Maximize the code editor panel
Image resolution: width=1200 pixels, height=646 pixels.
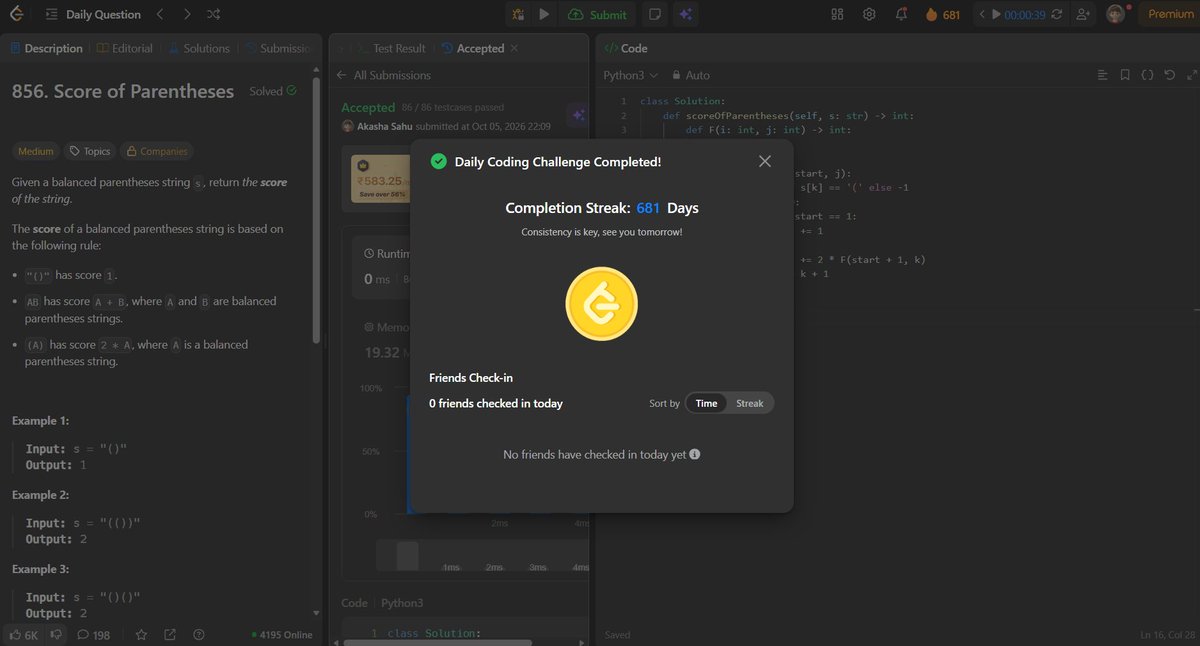coord(1190,75)
